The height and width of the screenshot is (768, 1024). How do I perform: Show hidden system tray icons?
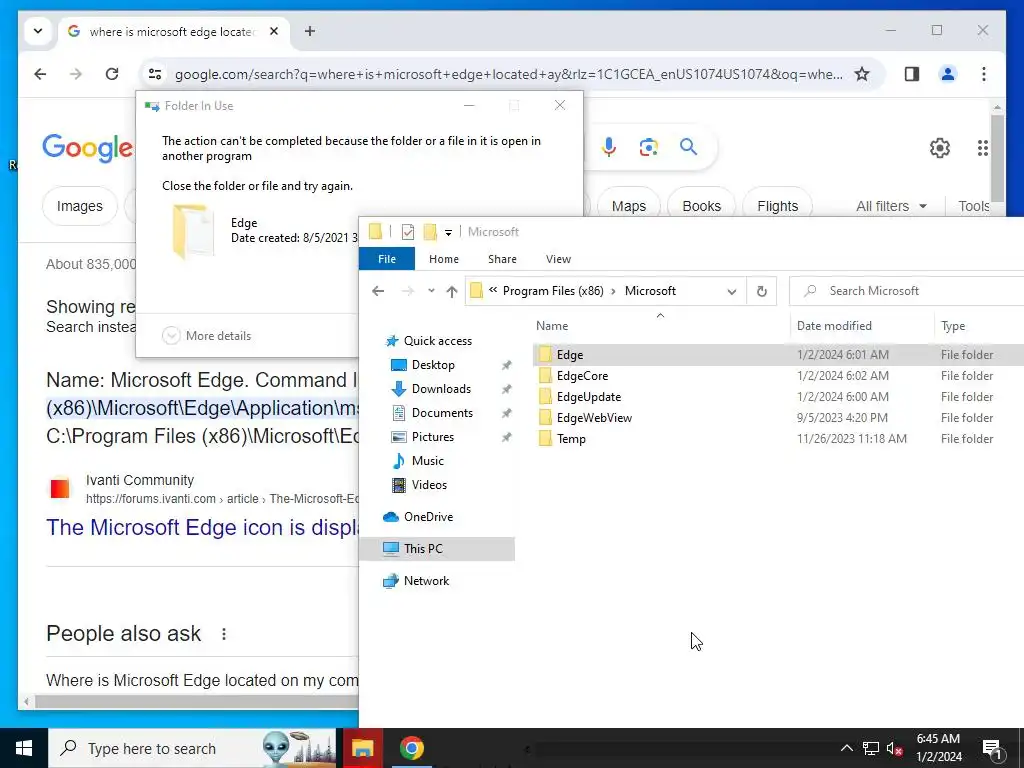coord(846,748)
